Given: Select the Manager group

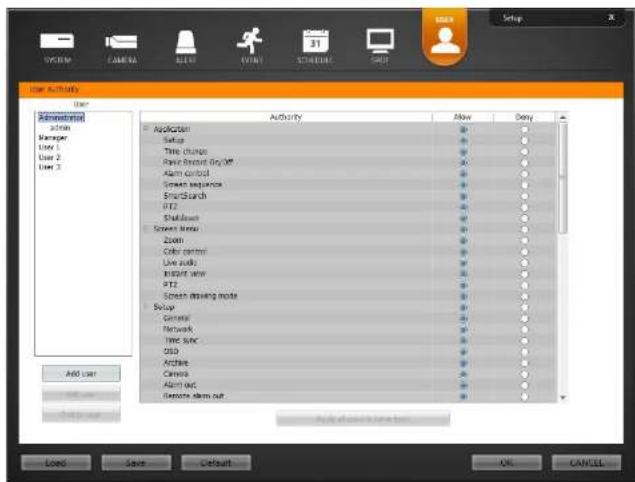Looking at the screenshot, I should pyautogui.click(x=53, y=138).
